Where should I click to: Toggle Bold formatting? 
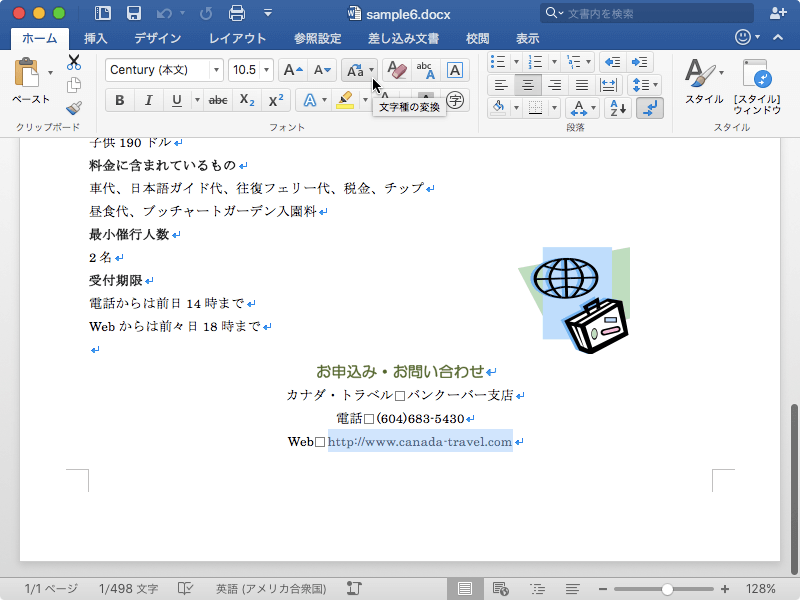(120, 100)
